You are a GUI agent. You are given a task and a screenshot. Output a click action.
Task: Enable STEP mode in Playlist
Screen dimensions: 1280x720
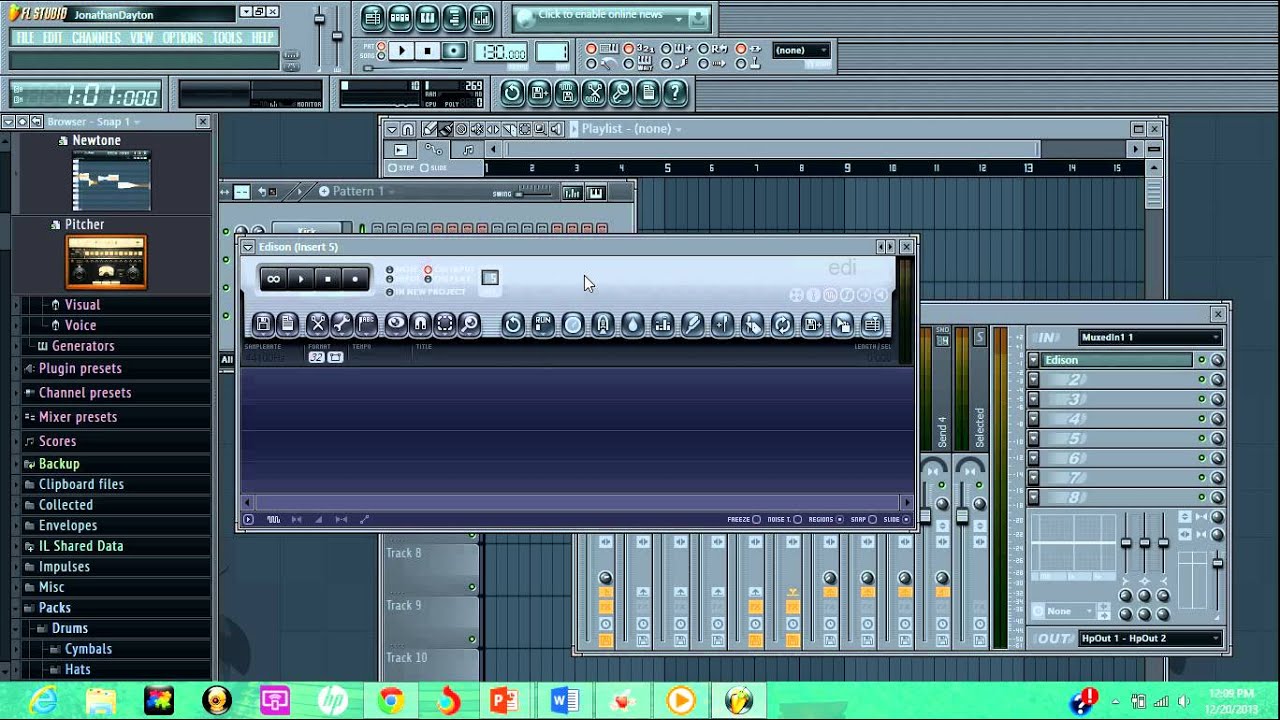coord(392,168)
